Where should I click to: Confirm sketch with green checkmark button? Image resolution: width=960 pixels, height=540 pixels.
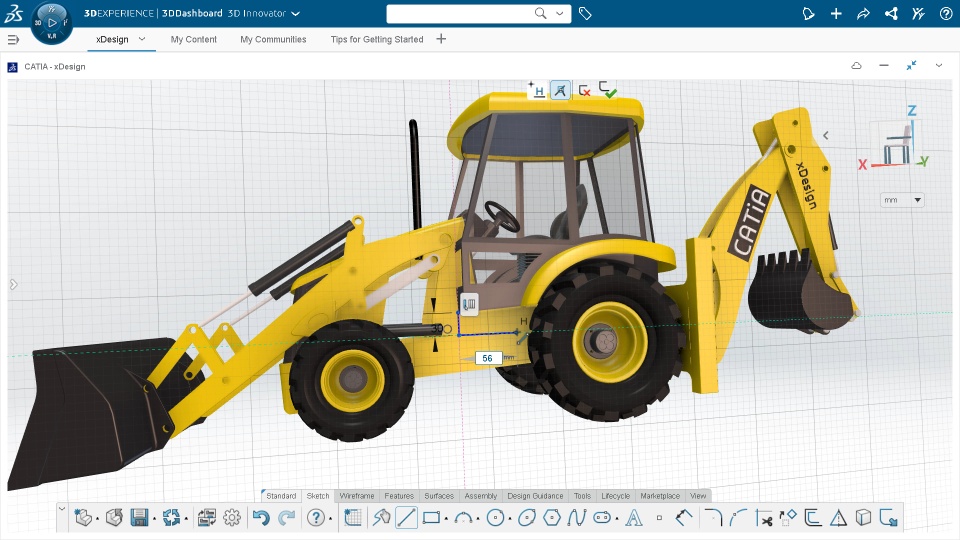[608, 90]
